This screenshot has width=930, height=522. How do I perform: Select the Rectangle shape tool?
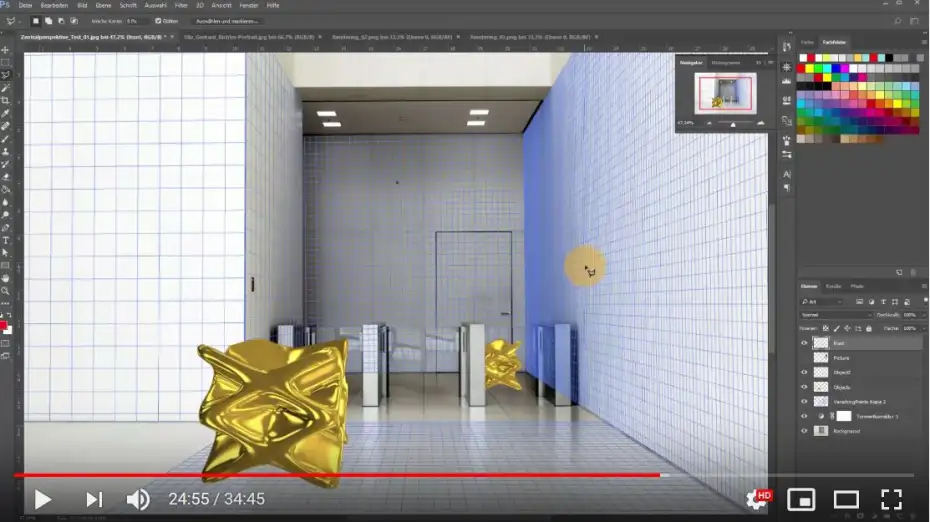[x=5, y=265]
